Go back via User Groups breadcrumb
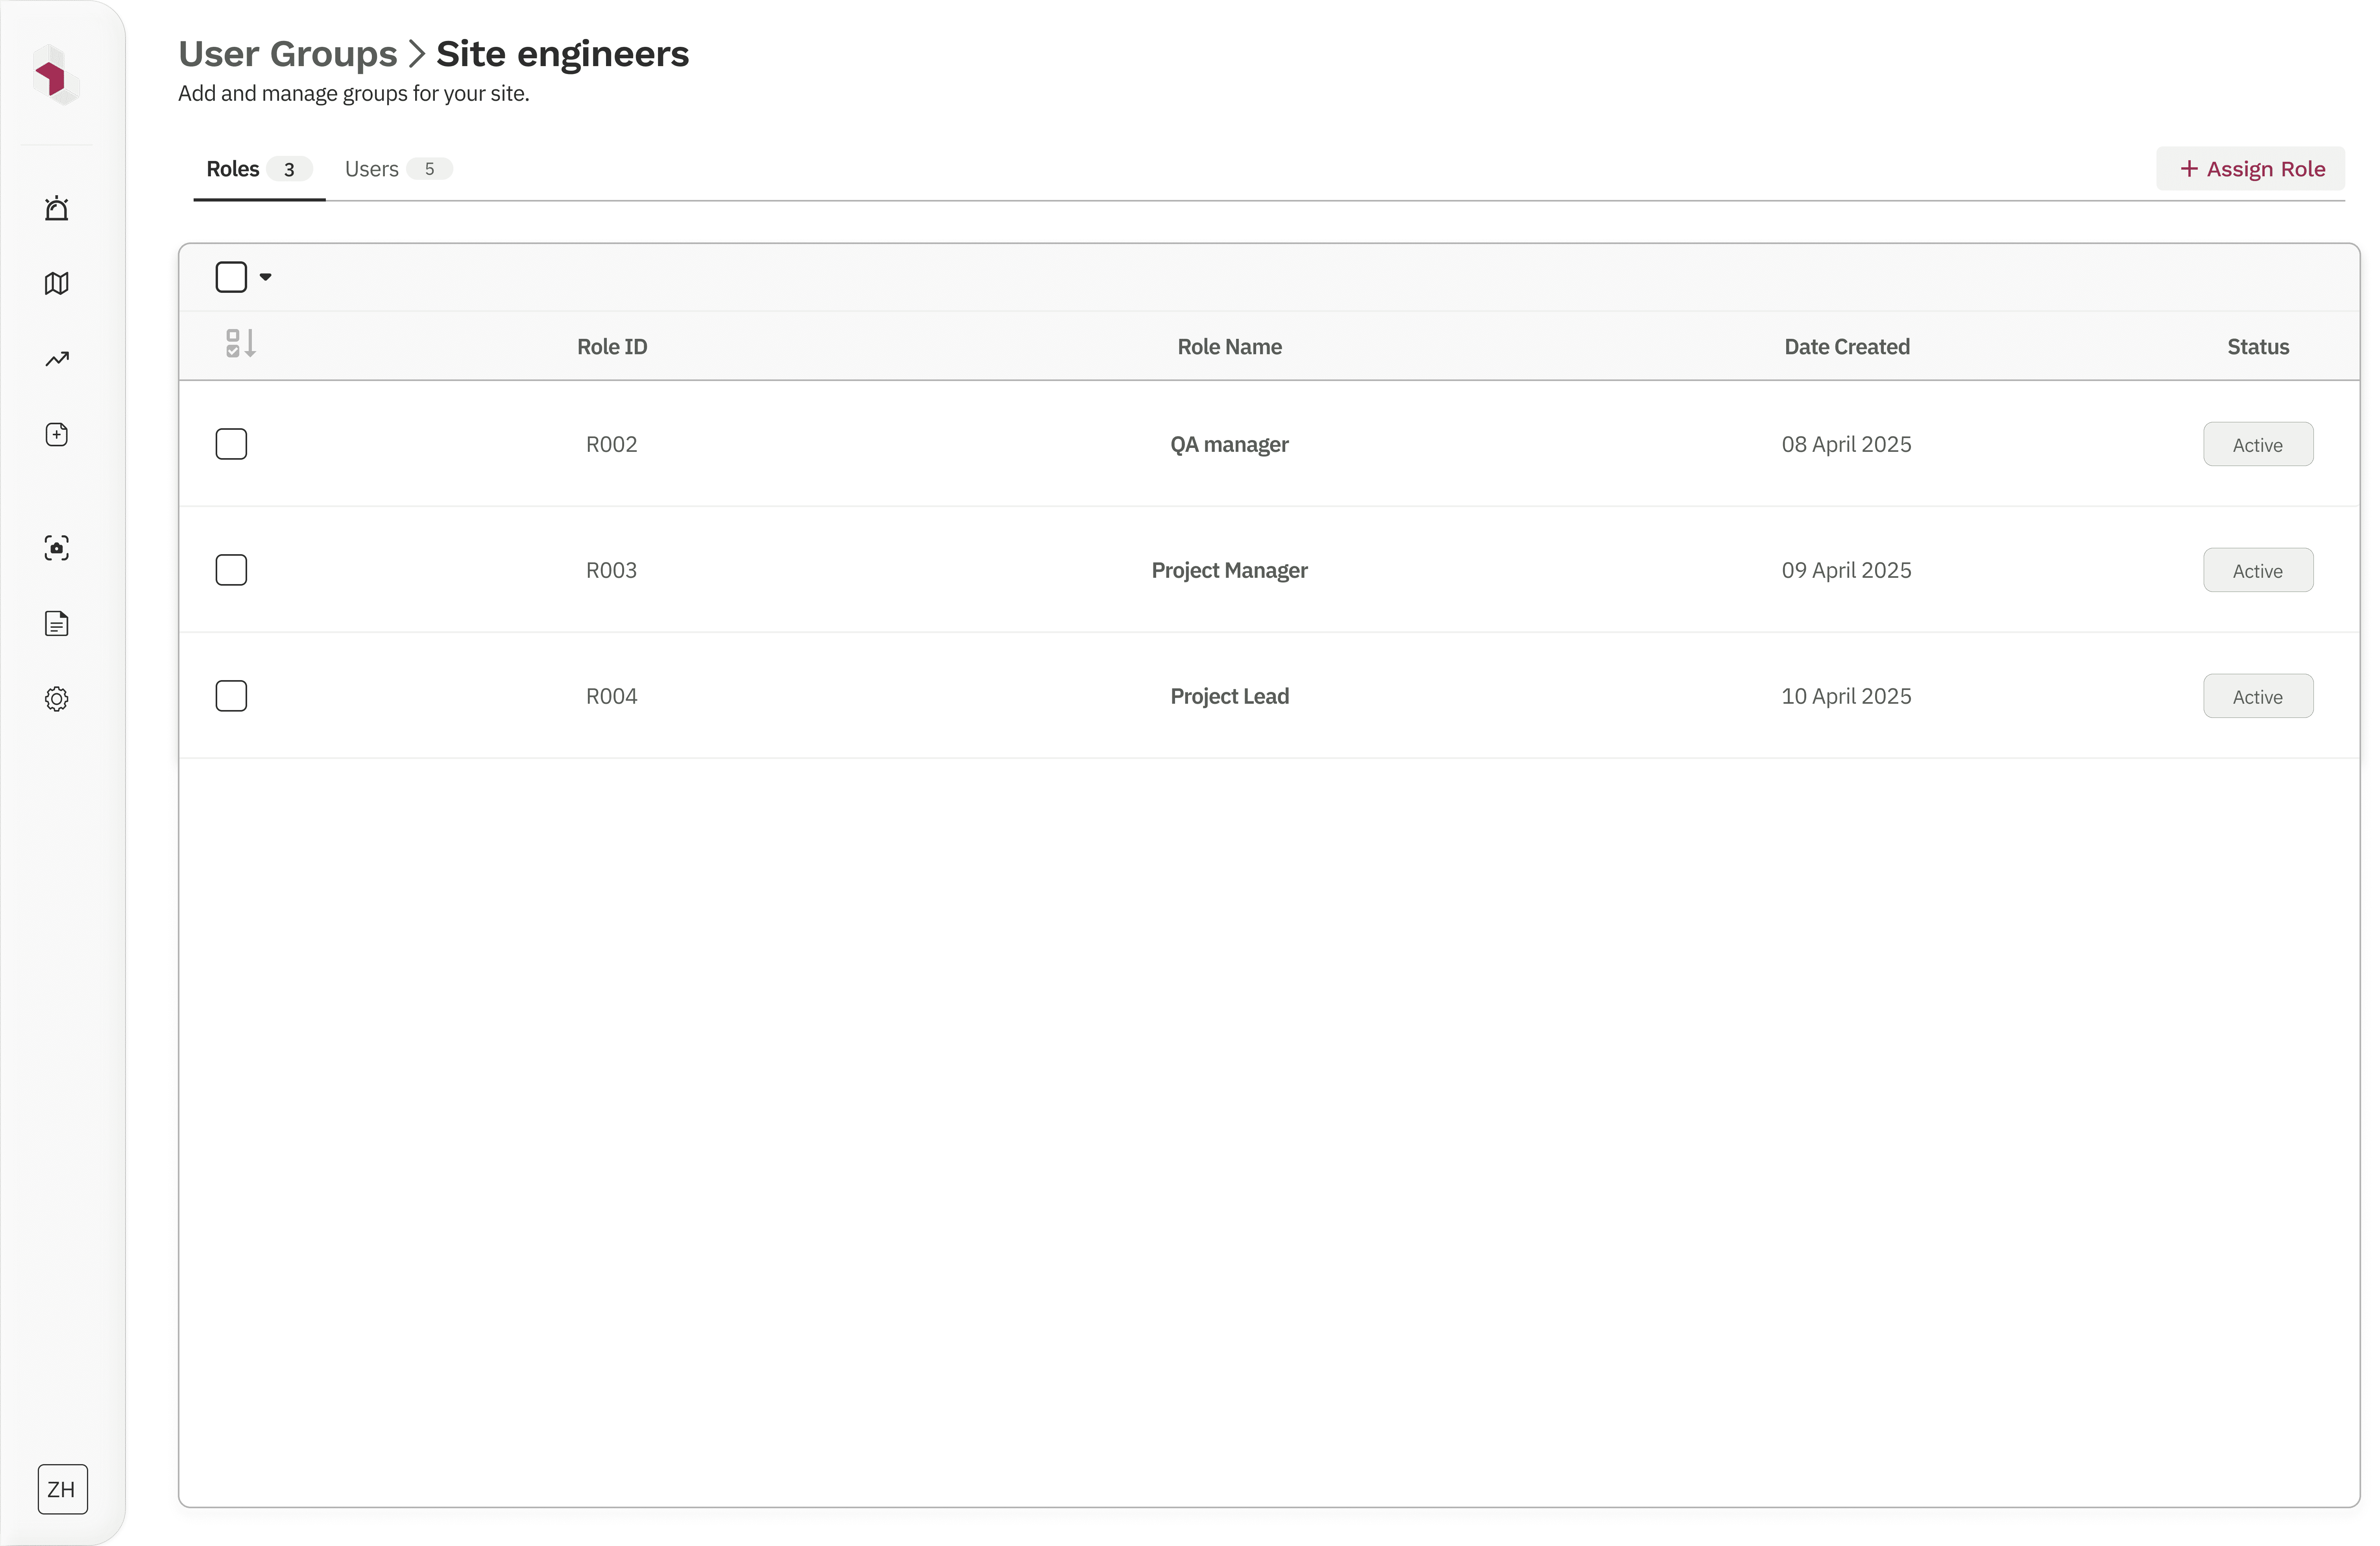The image size is (2380, 1546). tap(288, 54)
